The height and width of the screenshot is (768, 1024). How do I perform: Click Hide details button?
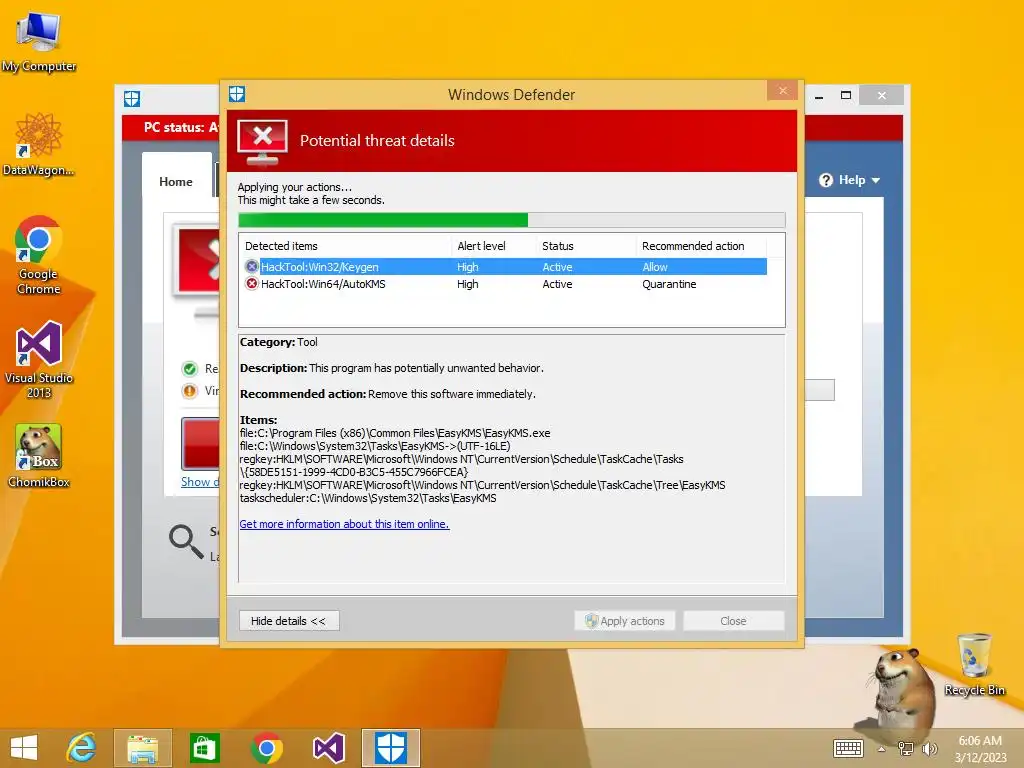click(x=289, y=620)
